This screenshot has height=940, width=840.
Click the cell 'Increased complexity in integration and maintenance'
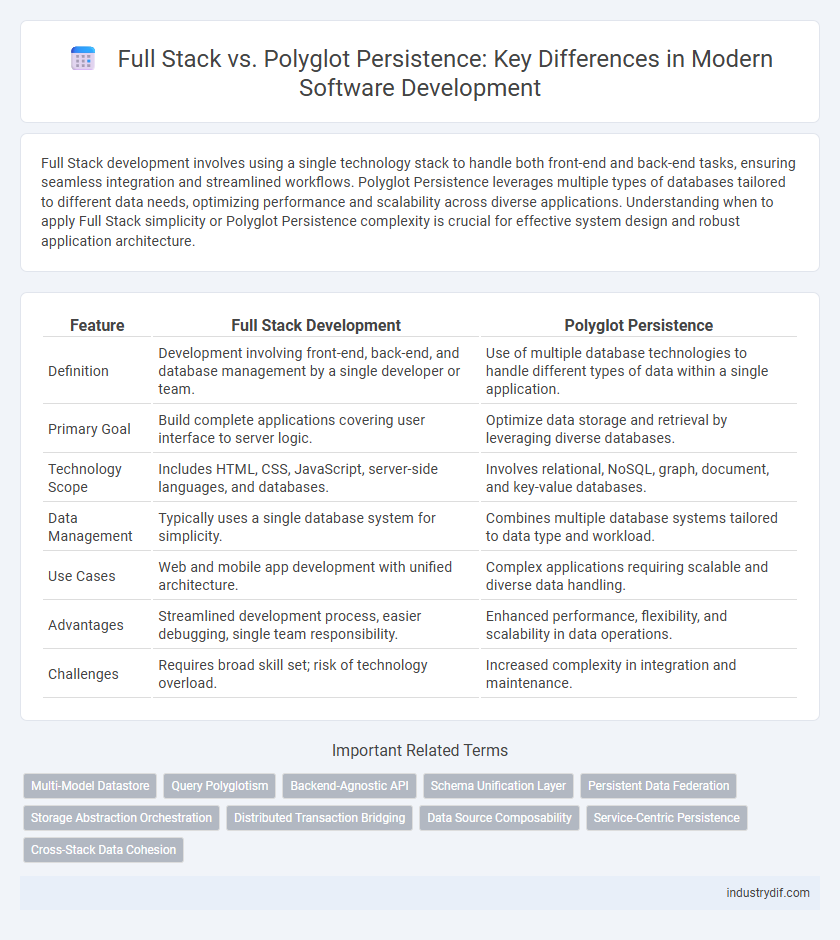(x=639, y=674)
